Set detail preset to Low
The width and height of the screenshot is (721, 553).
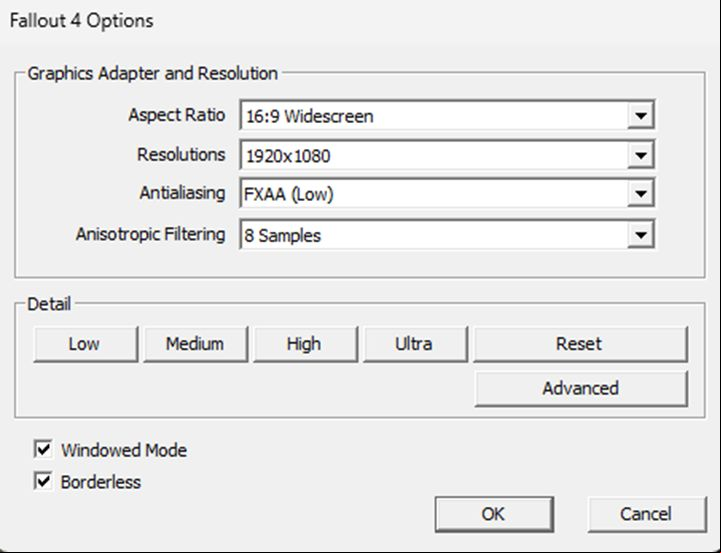(x=84, y=344)
